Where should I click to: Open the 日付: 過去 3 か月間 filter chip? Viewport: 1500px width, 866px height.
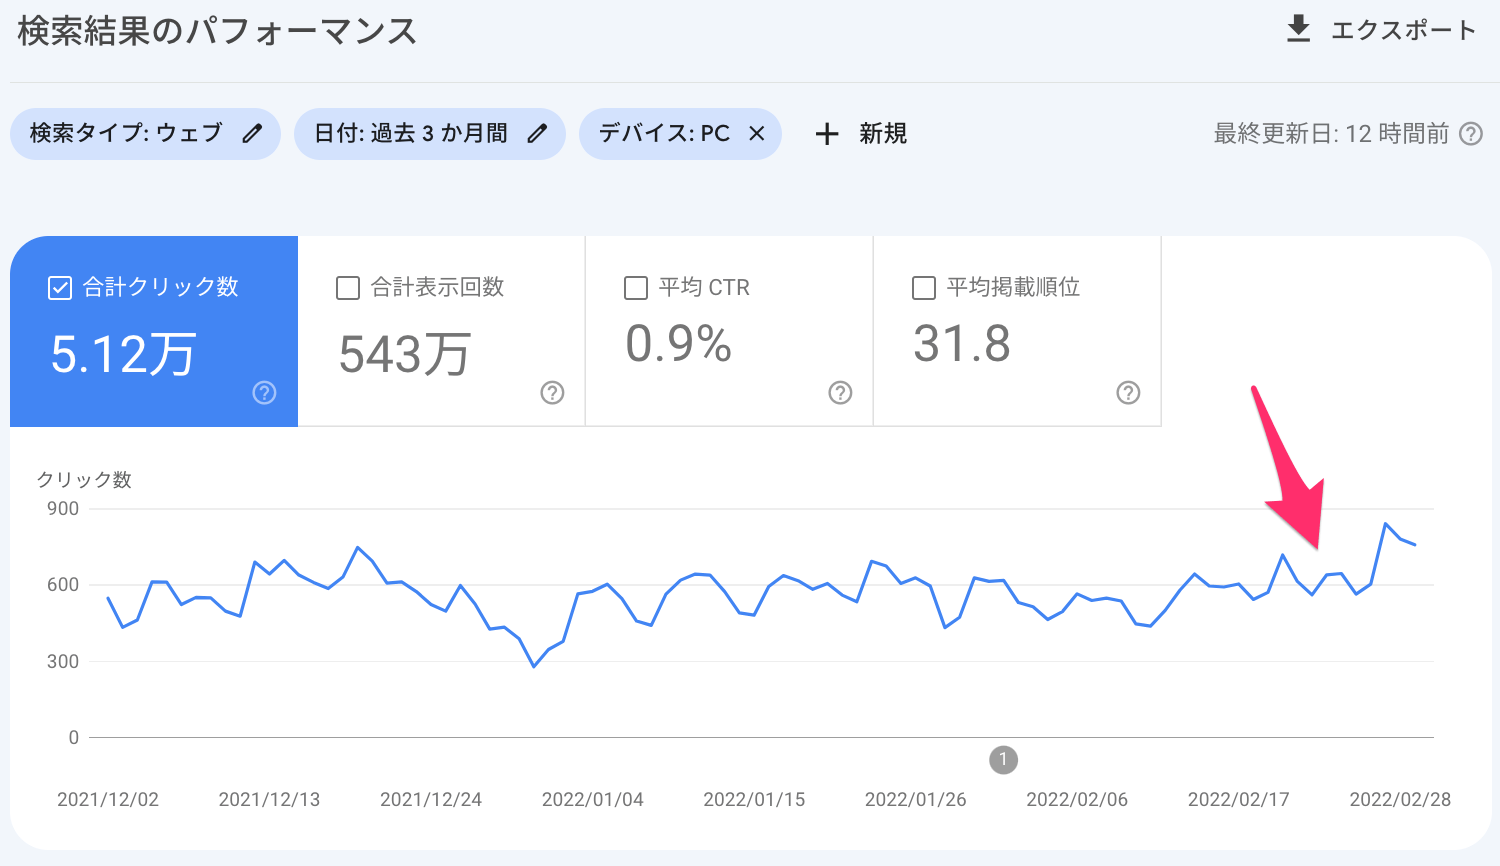tap(430, 134)
